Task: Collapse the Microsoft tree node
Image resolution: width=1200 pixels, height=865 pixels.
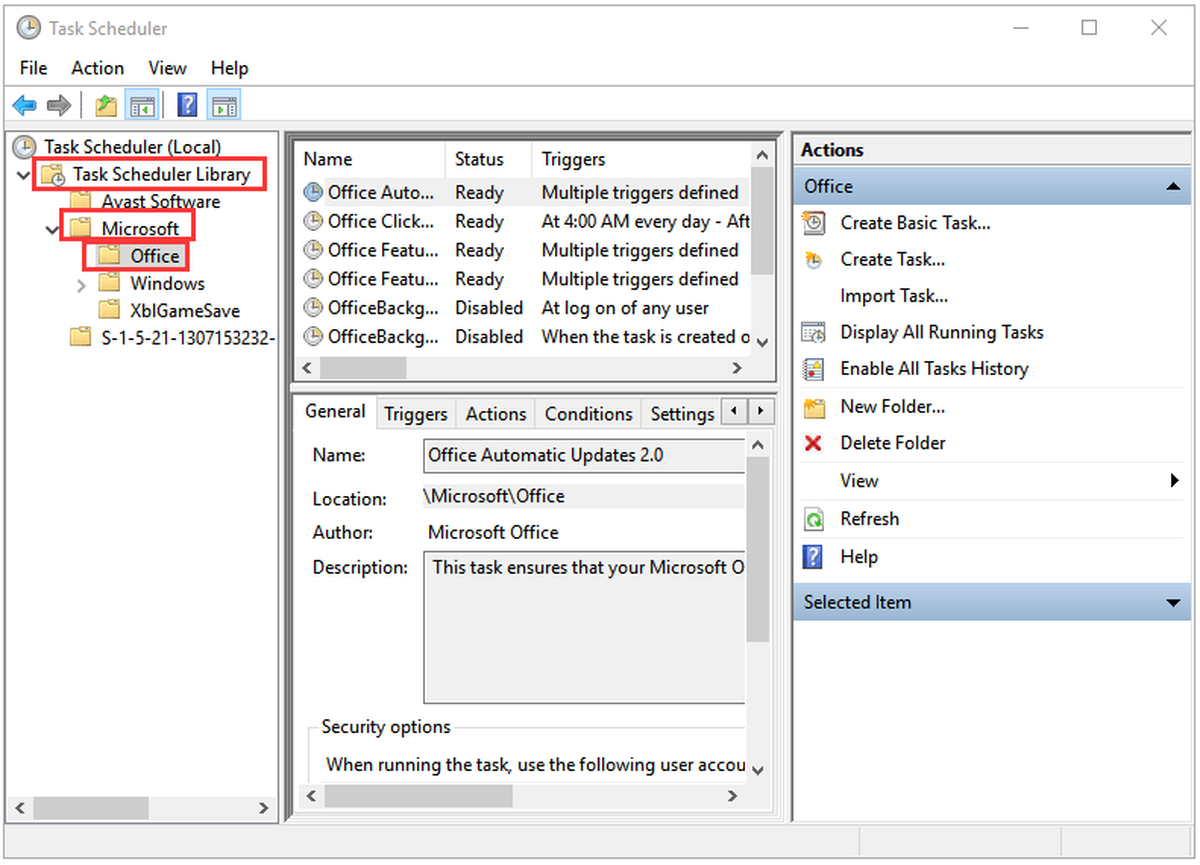Action: click(52, 229)
